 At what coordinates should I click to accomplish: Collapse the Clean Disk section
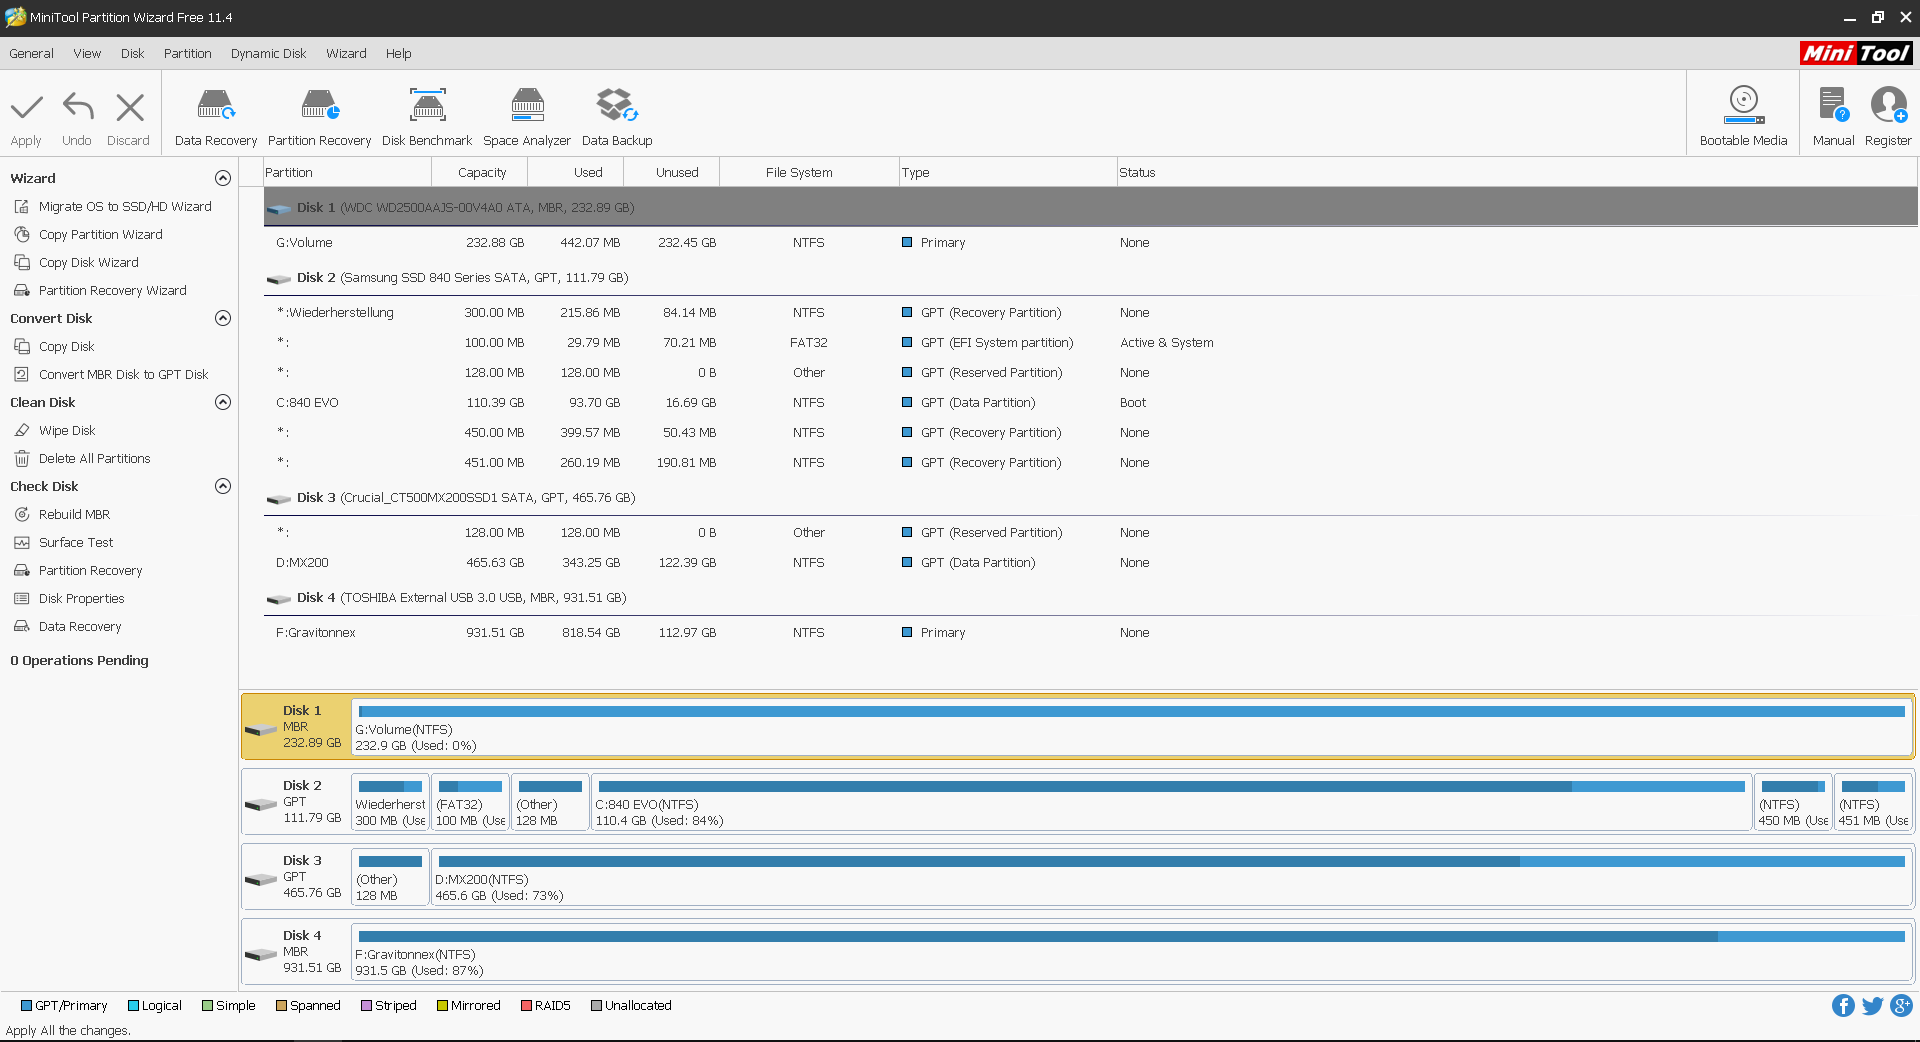pyautogui.click(x=223, y=402)
